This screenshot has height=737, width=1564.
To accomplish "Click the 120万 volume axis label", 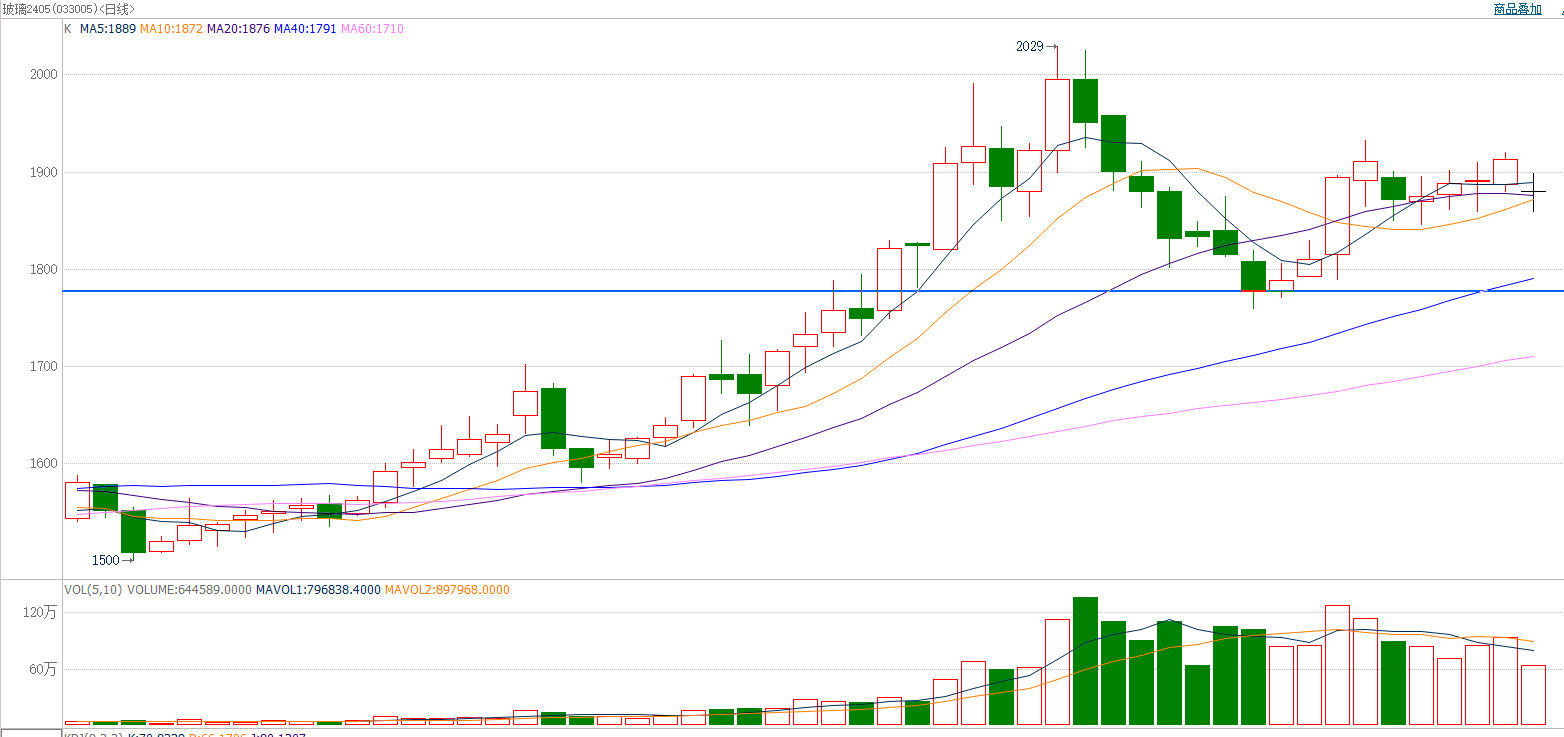I will point(44,613).
